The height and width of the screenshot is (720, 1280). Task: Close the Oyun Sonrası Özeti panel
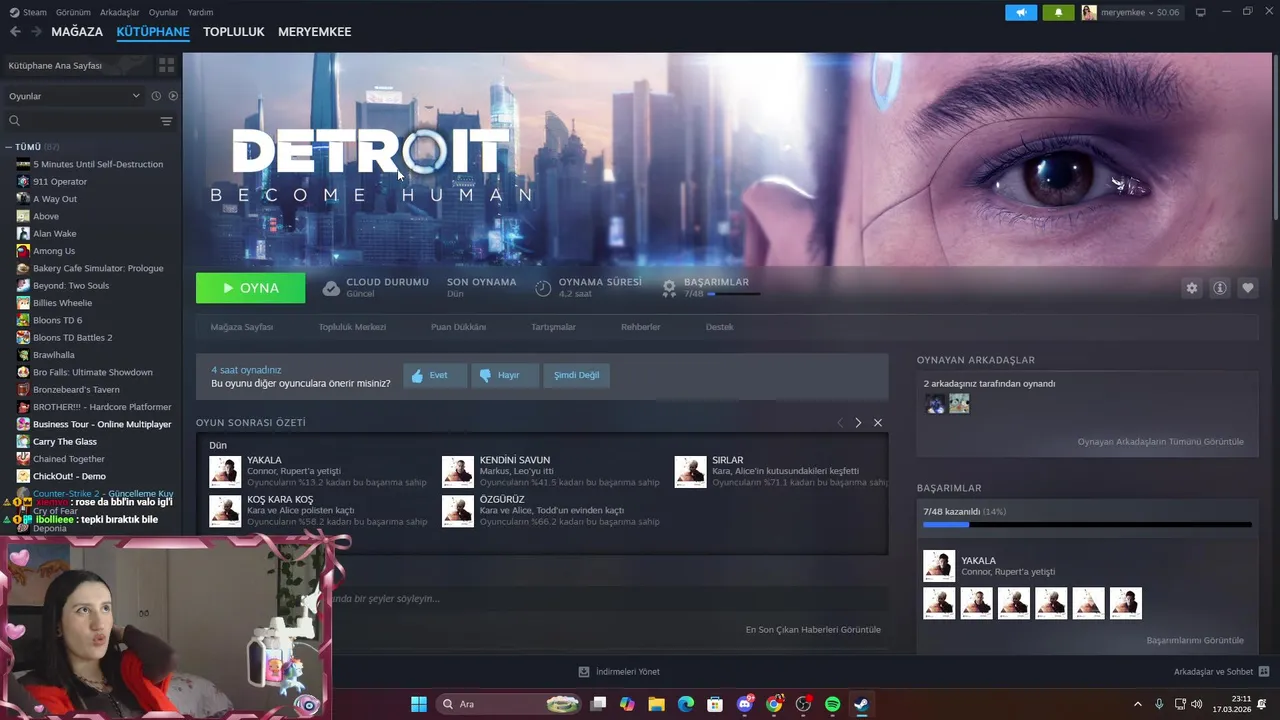pyautogui.click(x=878, y=423)
